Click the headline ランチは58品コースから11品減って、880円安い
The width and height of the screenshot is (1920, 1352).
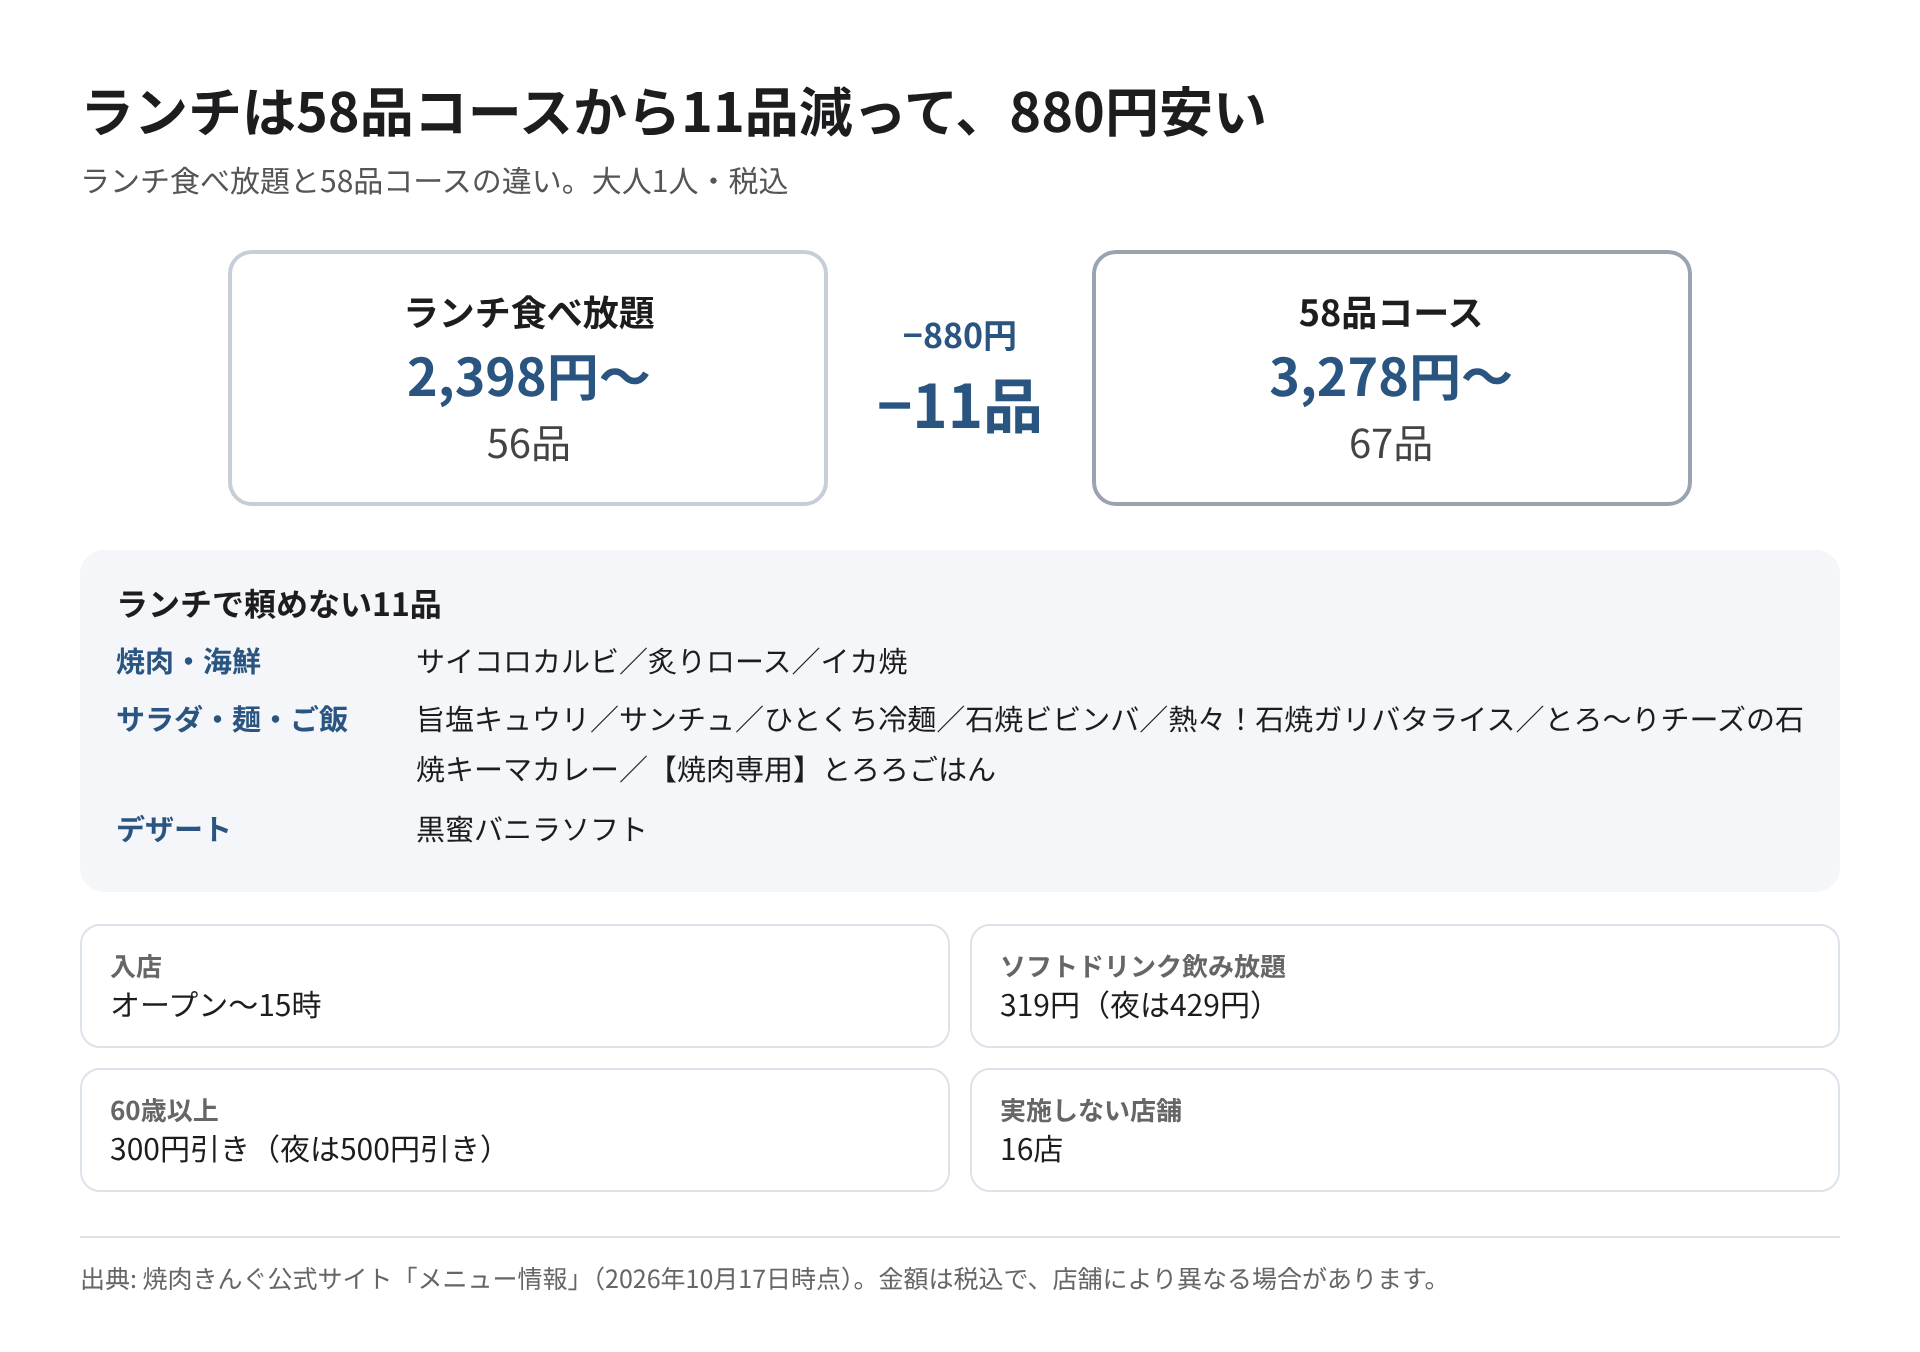coord(675,112)
